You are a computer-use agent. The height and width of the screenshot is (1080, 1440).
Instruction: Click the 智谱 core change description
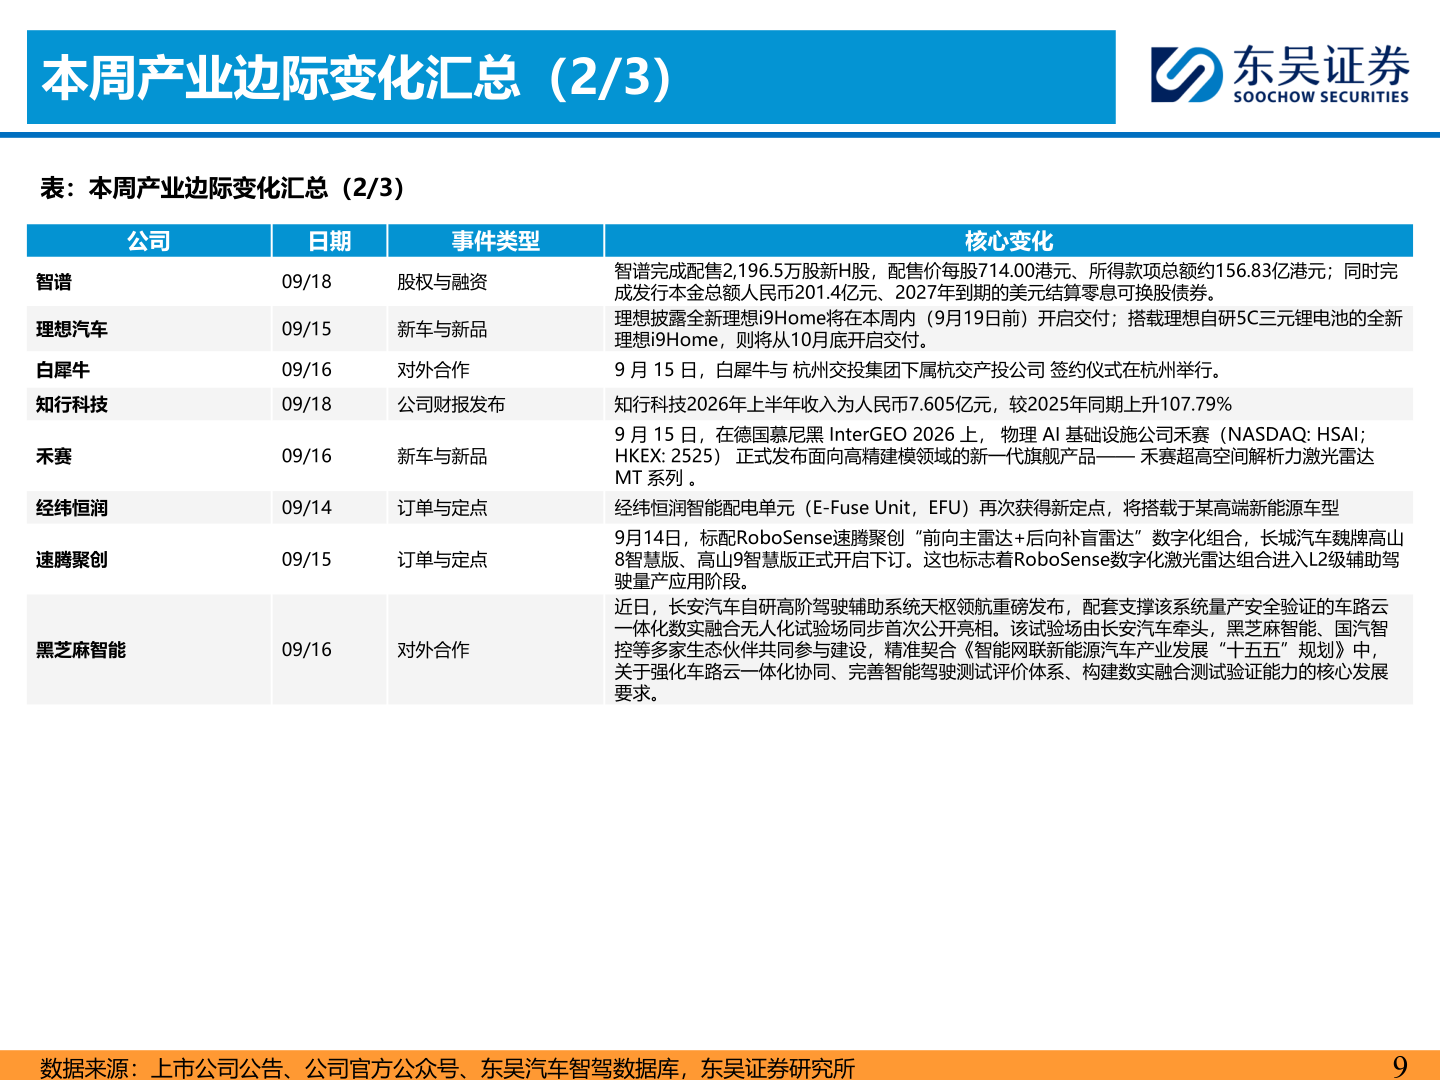click(1006, 282)
